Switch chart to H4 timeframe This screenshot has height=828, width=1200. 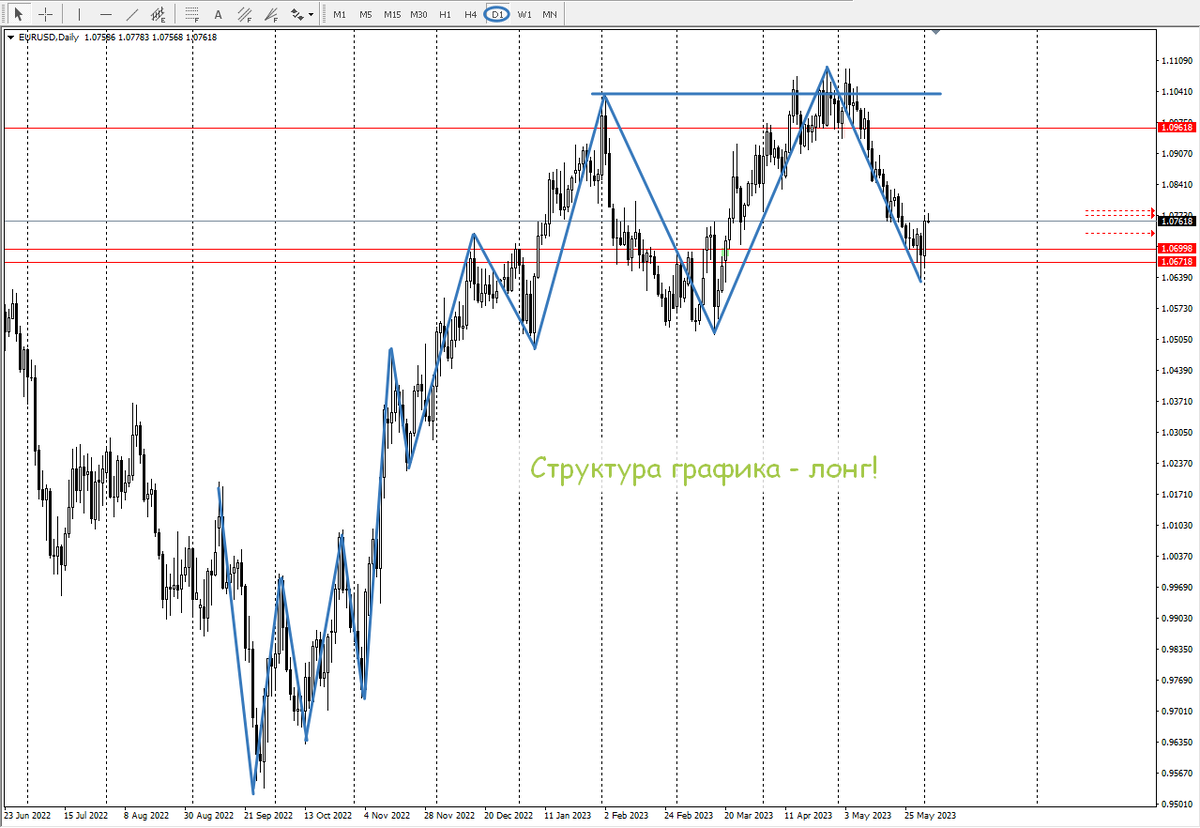pyautogui.click(x=471, y=14)
